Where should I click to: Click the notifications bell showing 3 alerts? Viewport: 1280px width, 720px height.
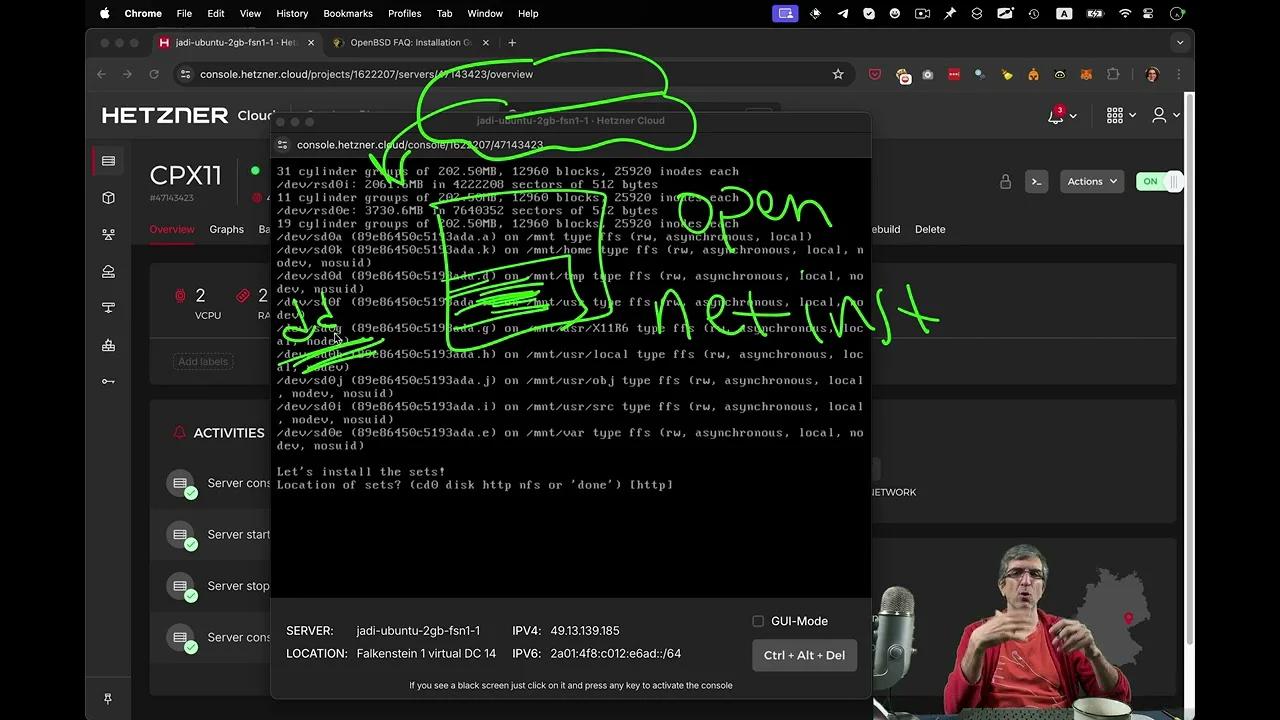pos(1053,116)
